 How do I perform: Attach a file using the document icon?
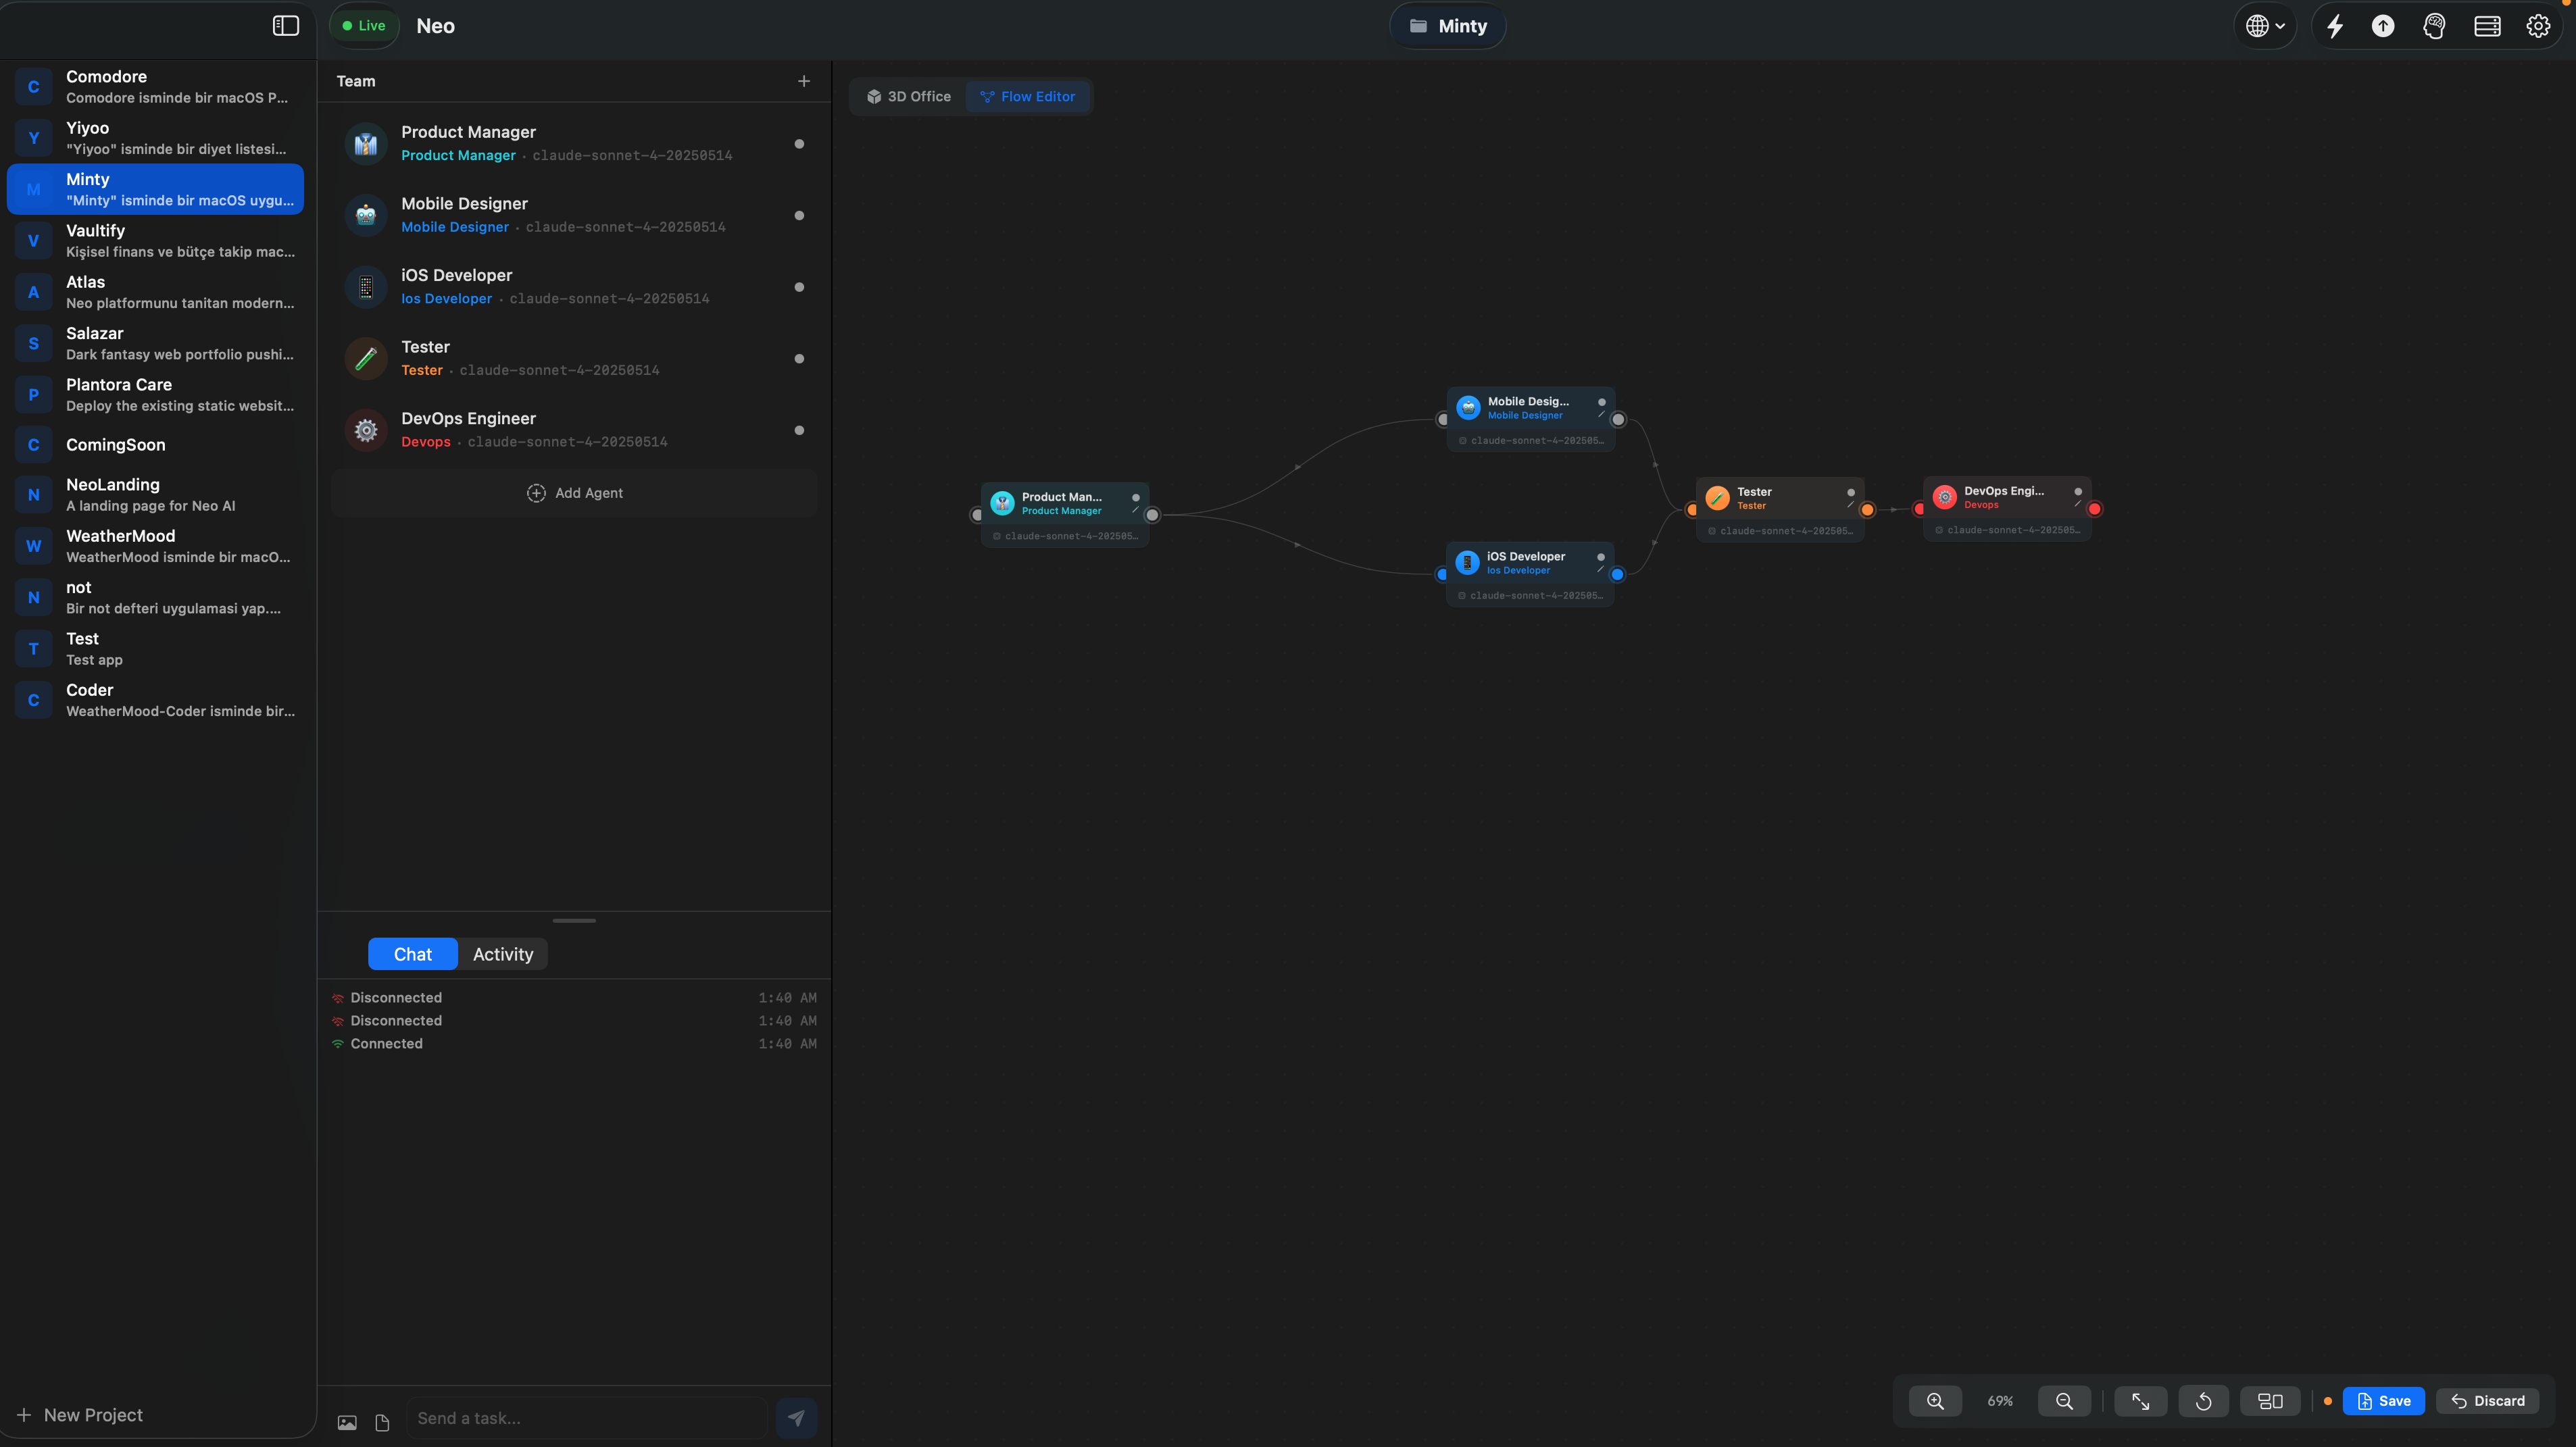click(x=382, y=1422)
